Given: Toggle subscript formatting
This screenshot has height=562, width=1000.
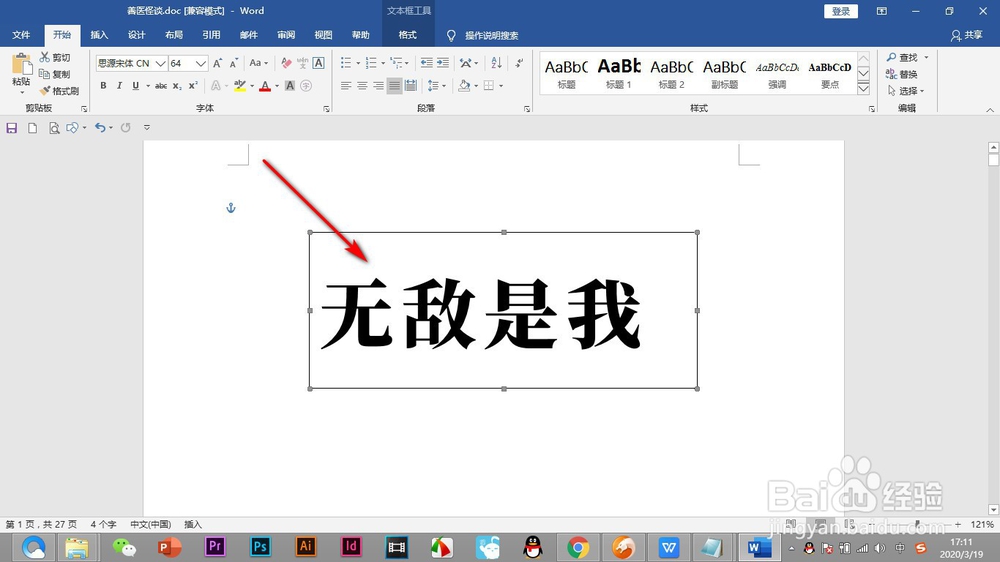Looking at the screenshot, I should tap(177, 85).
